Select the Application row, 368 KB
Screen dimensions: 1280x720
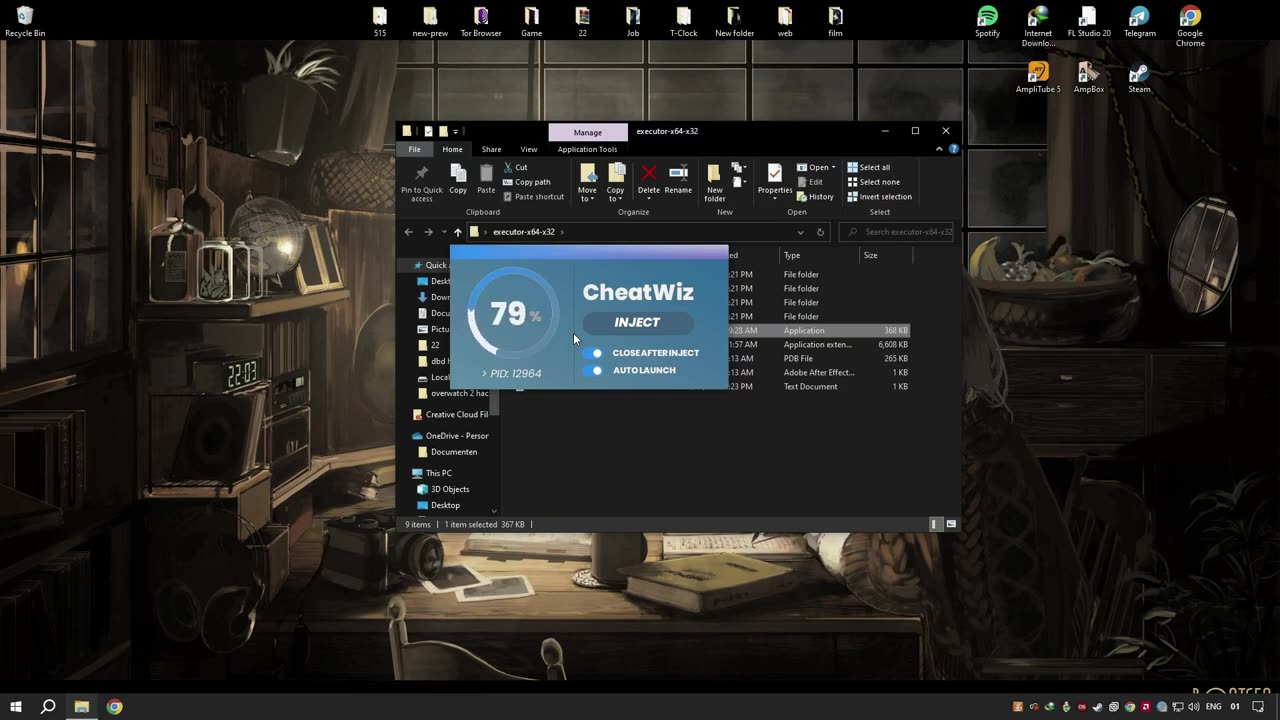click(818, 330)
